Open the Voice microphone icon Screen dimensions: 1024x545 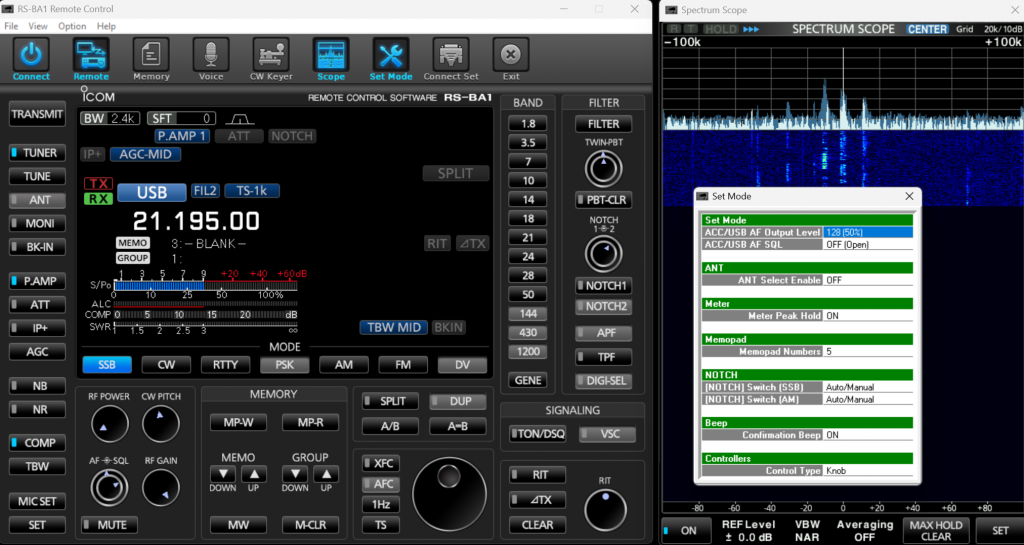point(211,56)
